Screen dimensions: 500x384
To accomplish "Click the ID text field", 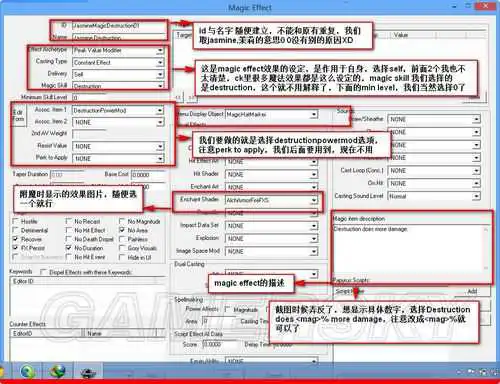I will [119, 26].
